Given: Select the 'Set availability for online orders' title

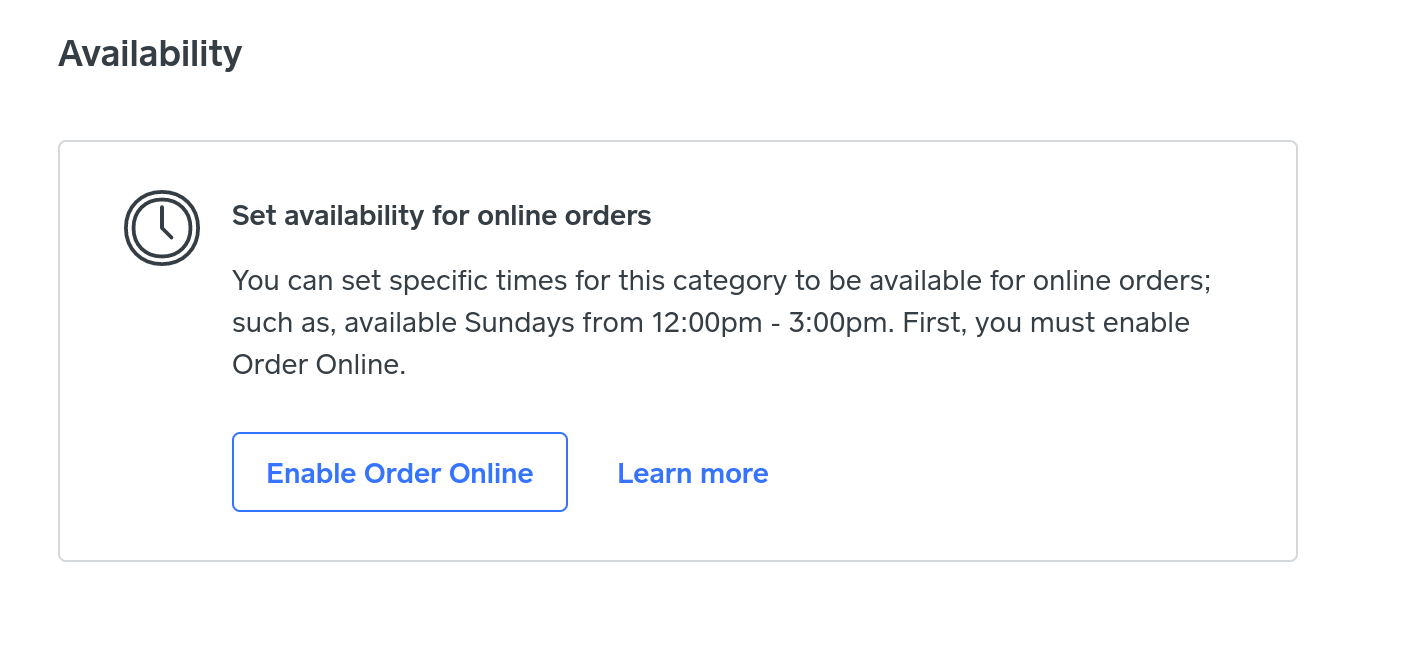Looking at the screenshot, I should click(441, 215).
